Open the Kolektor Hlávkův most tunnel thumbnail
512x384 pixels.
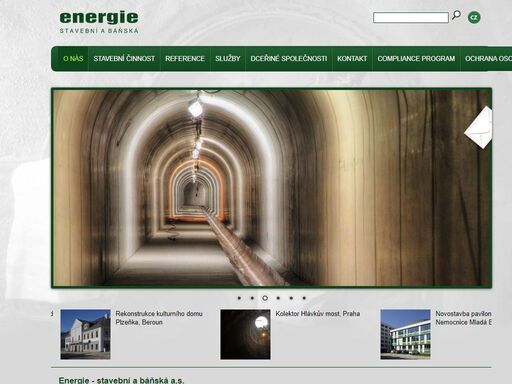tap(245, 334)
